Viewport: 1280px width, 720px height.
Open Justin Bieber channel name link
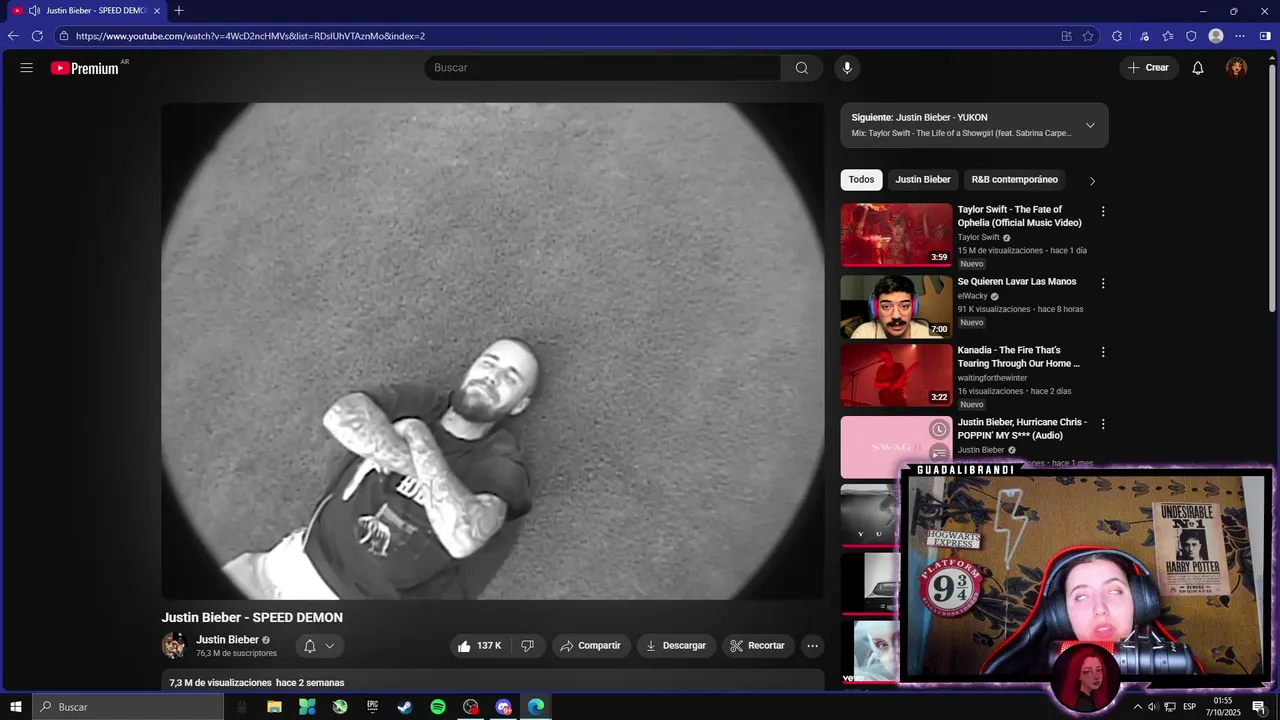[227, 640]
